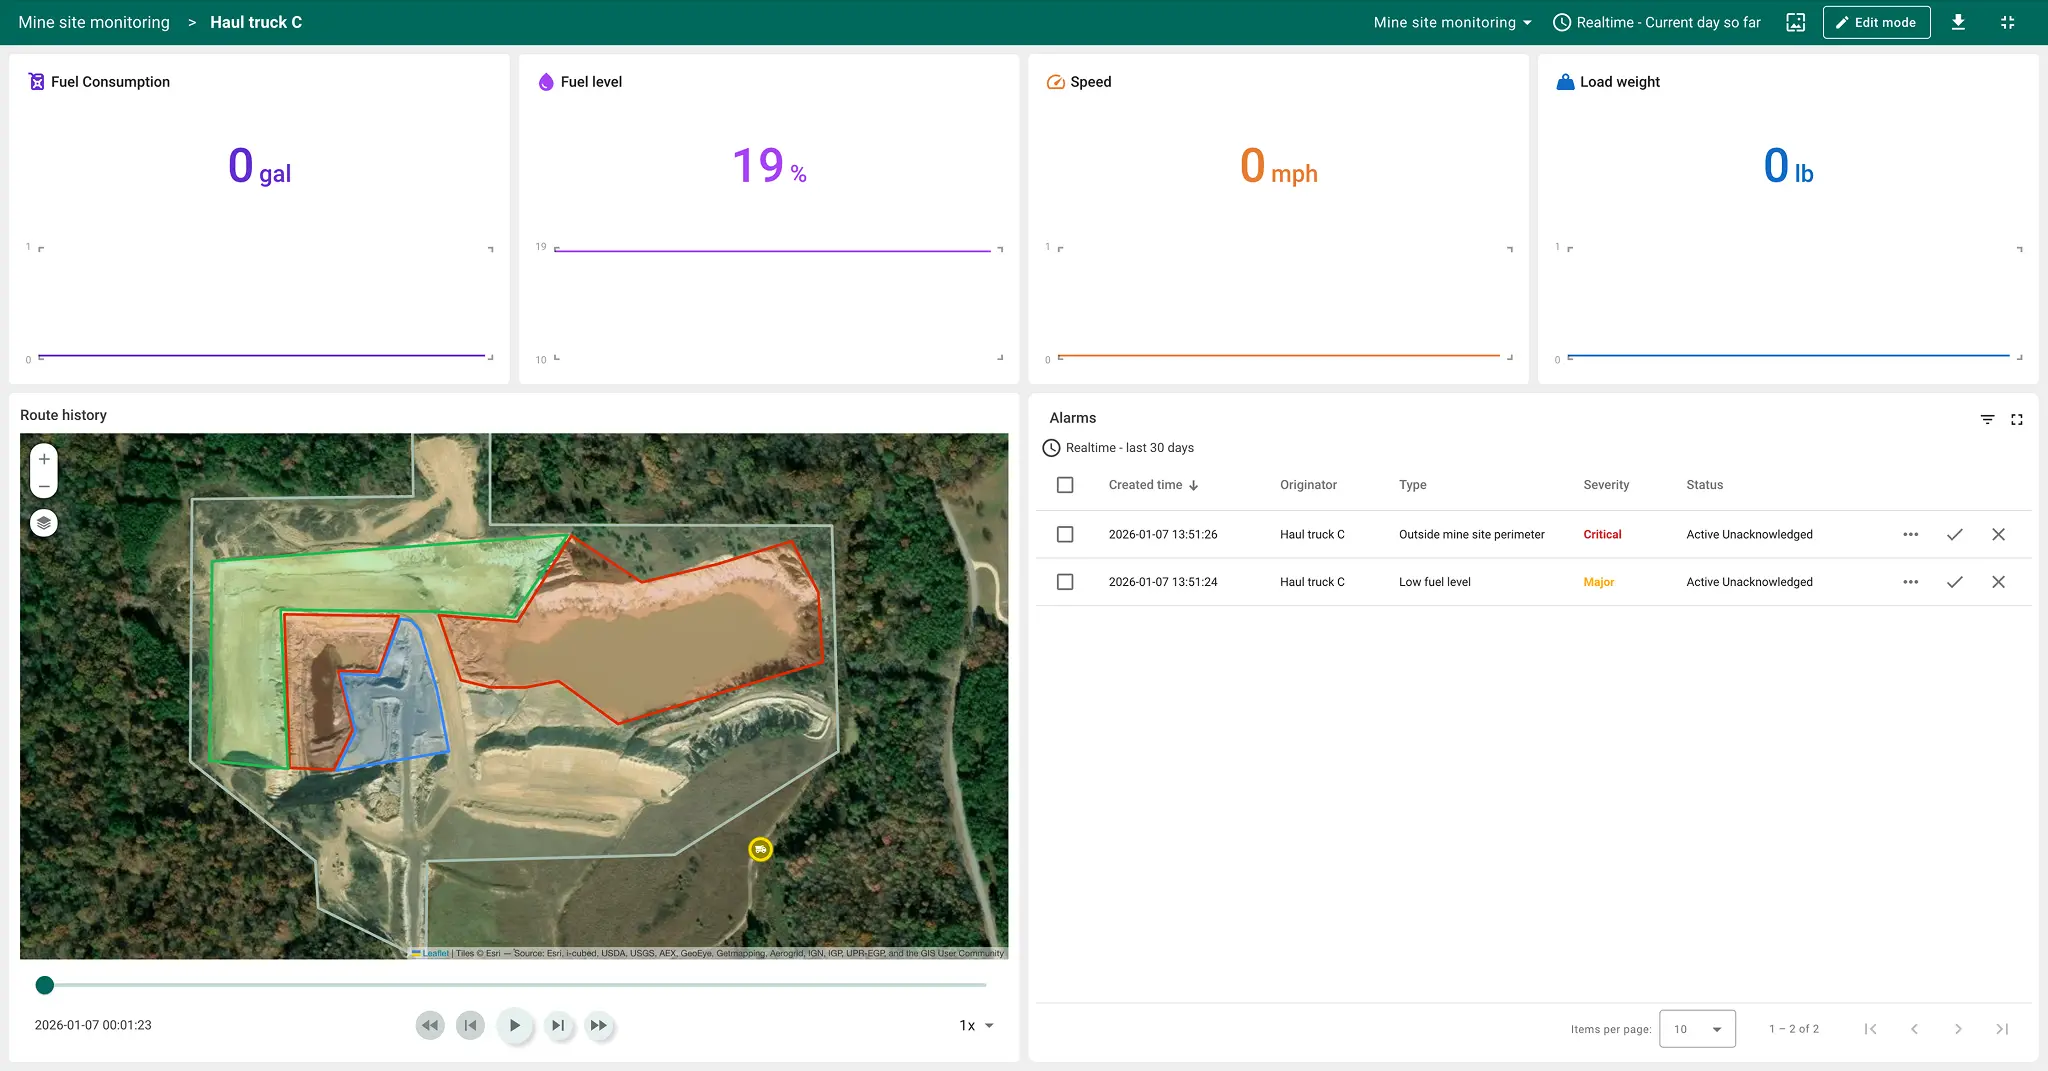Open the alarms filter icon
The height and width of the screenshot is (1071, 2048).
click(1987, 419)
